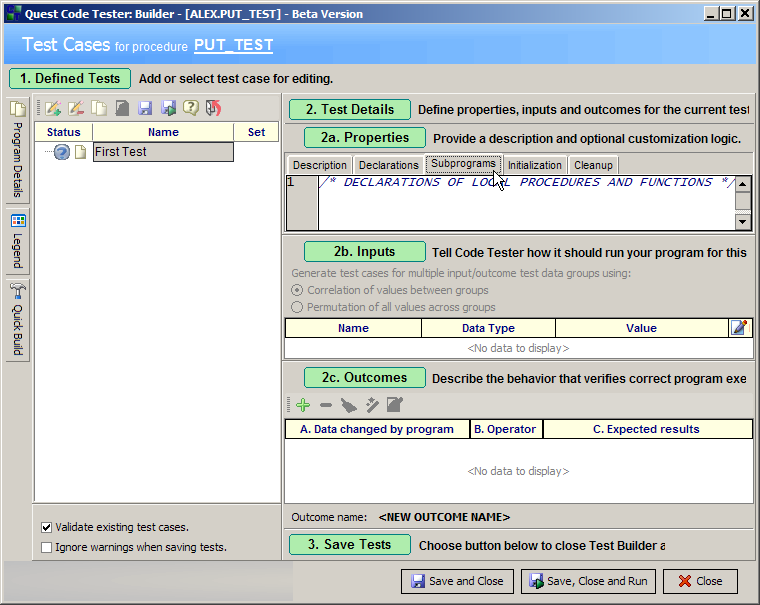Click the code editor scrollbar thumb
This screenshot has width=760, height=605.
coord(743,200)
